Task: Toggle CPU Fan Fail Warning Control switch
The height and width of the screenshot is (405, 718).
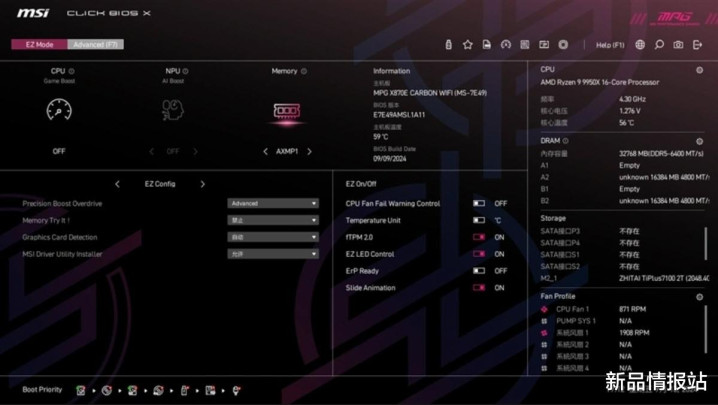Action: [479, 203]
